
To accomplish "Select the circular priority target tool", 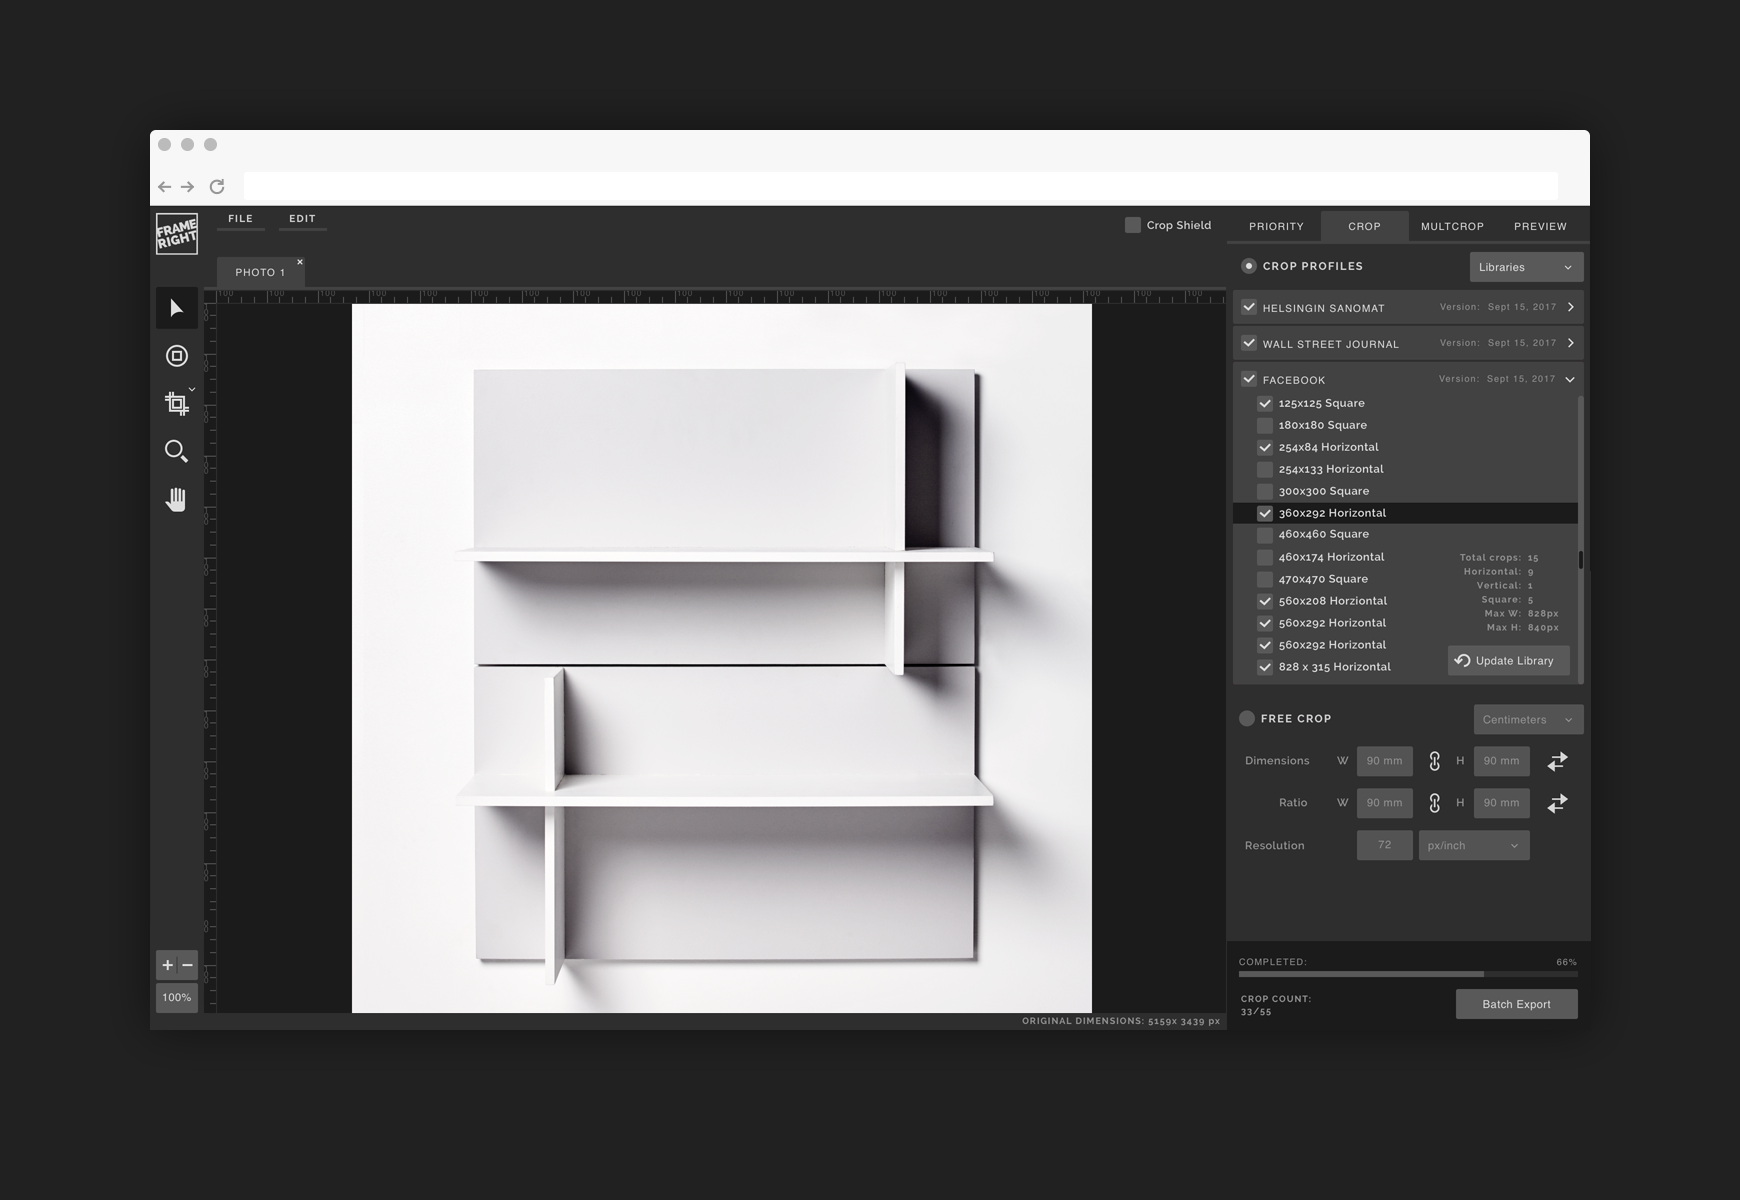I will pos(176,356).
